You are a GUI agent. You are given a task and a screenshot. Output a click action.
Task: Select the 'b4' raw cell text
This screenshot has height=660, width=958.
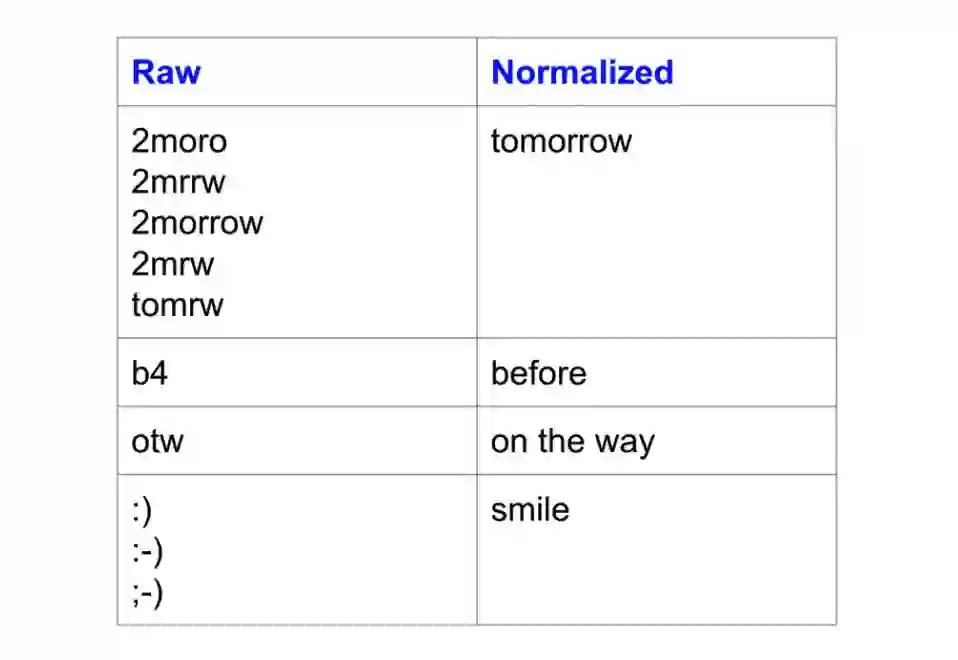pos(150,373)
